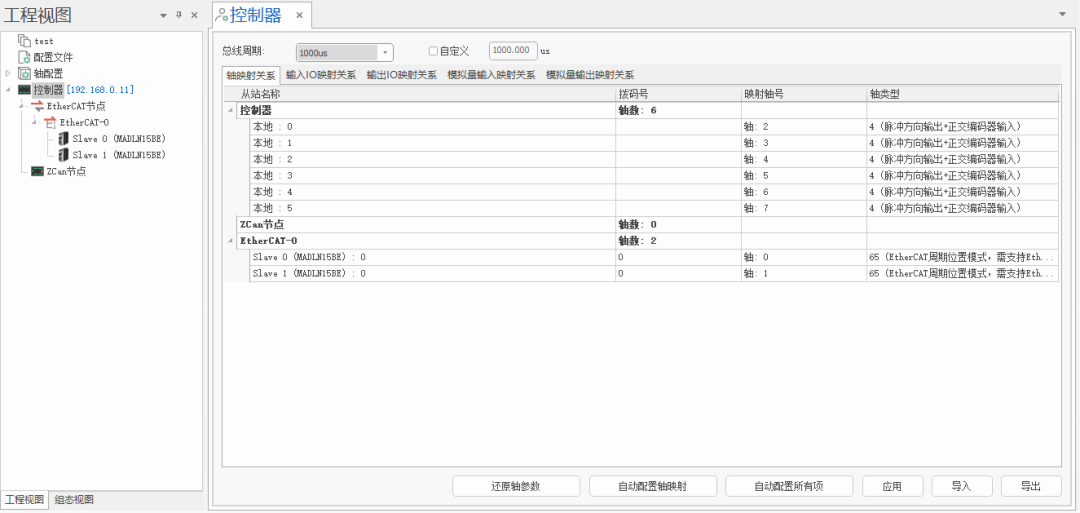Click the 自动配置轴映射 button
The image size is (1080, 513).
tap(653, 486)
